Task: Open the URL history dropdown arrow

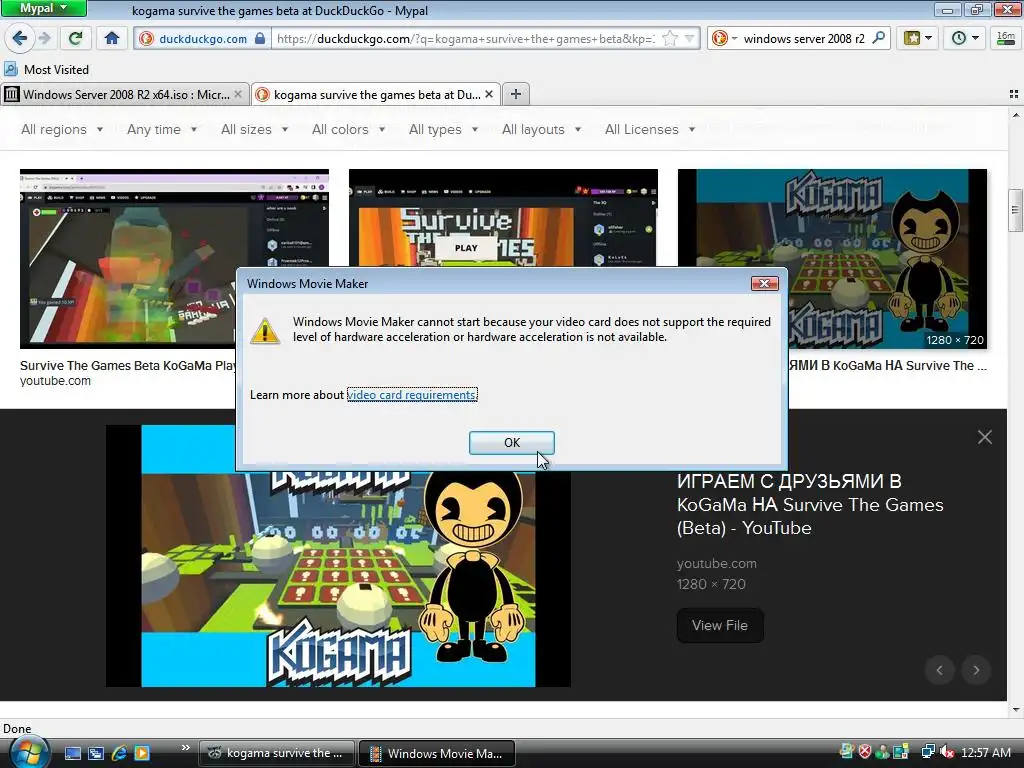Action: (x=689, y=39)
